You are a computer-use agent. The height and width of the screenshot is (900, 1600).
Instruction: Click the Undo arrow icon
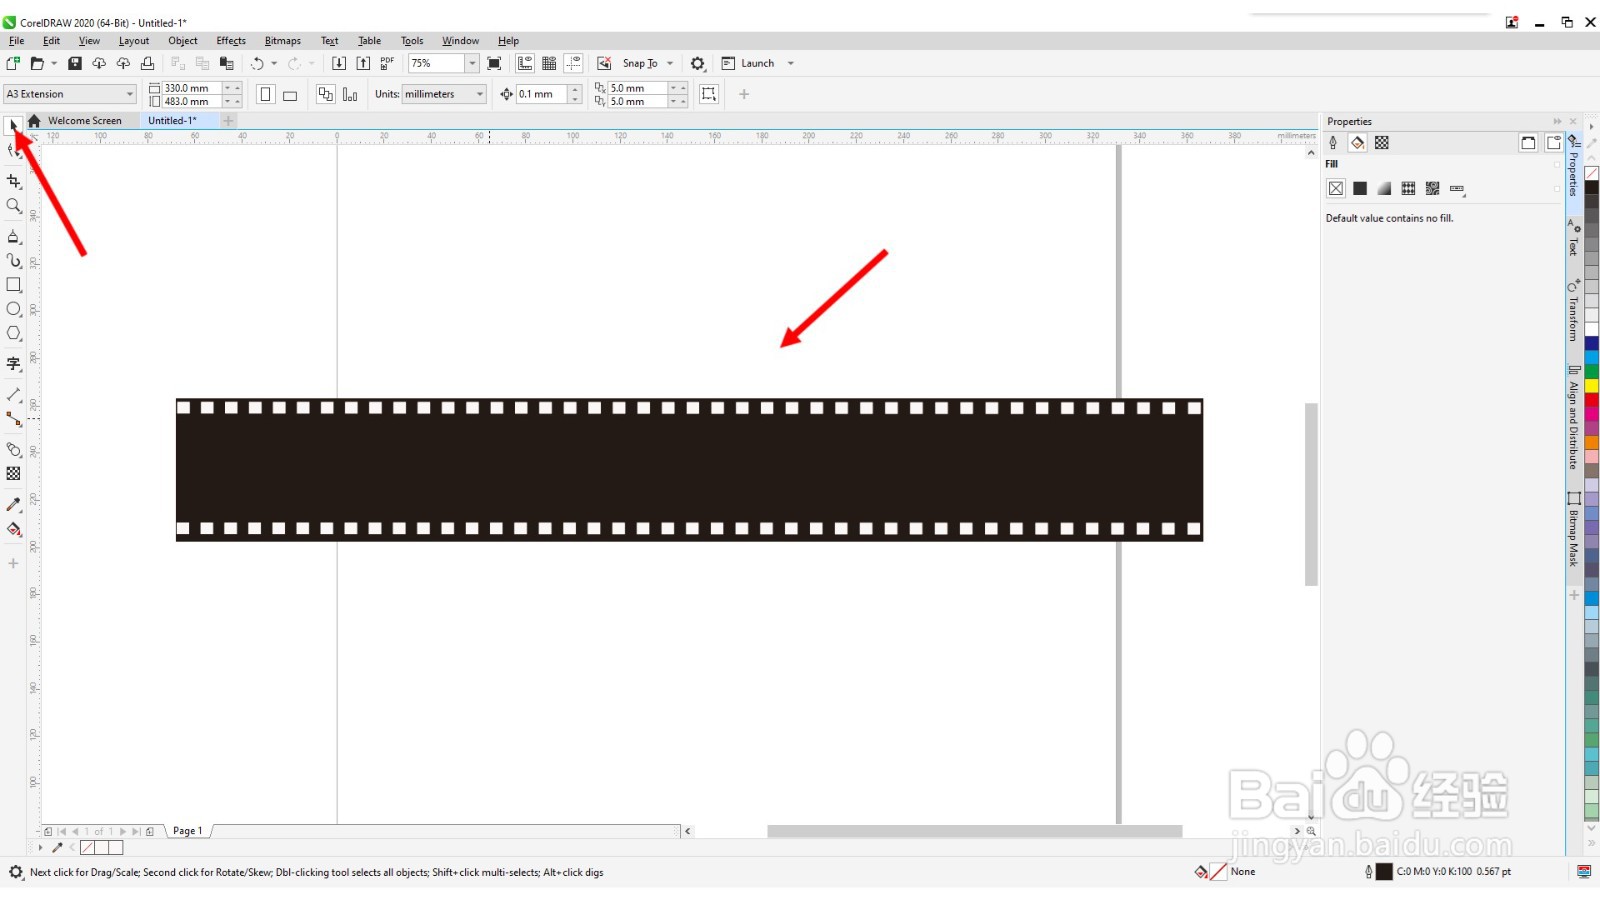click(x=258, y=63)
